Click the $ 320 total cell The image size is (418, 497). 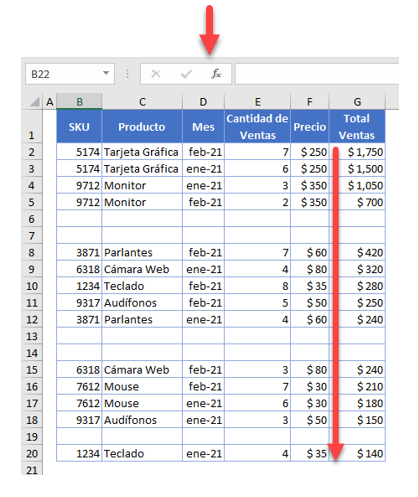(357, 269)
